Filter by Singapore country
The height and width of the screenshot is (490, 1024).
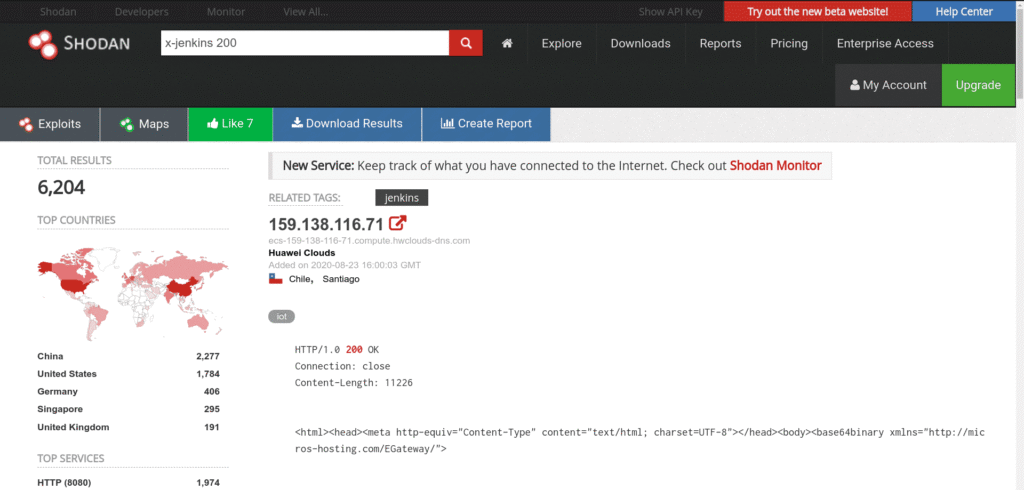pyautogui.click(x=60, y=409)
